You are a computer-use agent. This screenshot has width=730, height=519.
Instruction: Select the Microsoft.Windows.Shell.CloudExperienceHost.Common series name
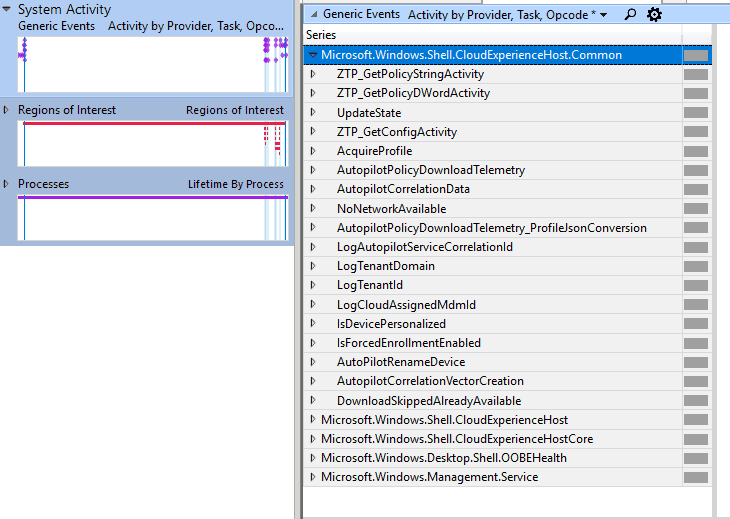tap(471, 55)
